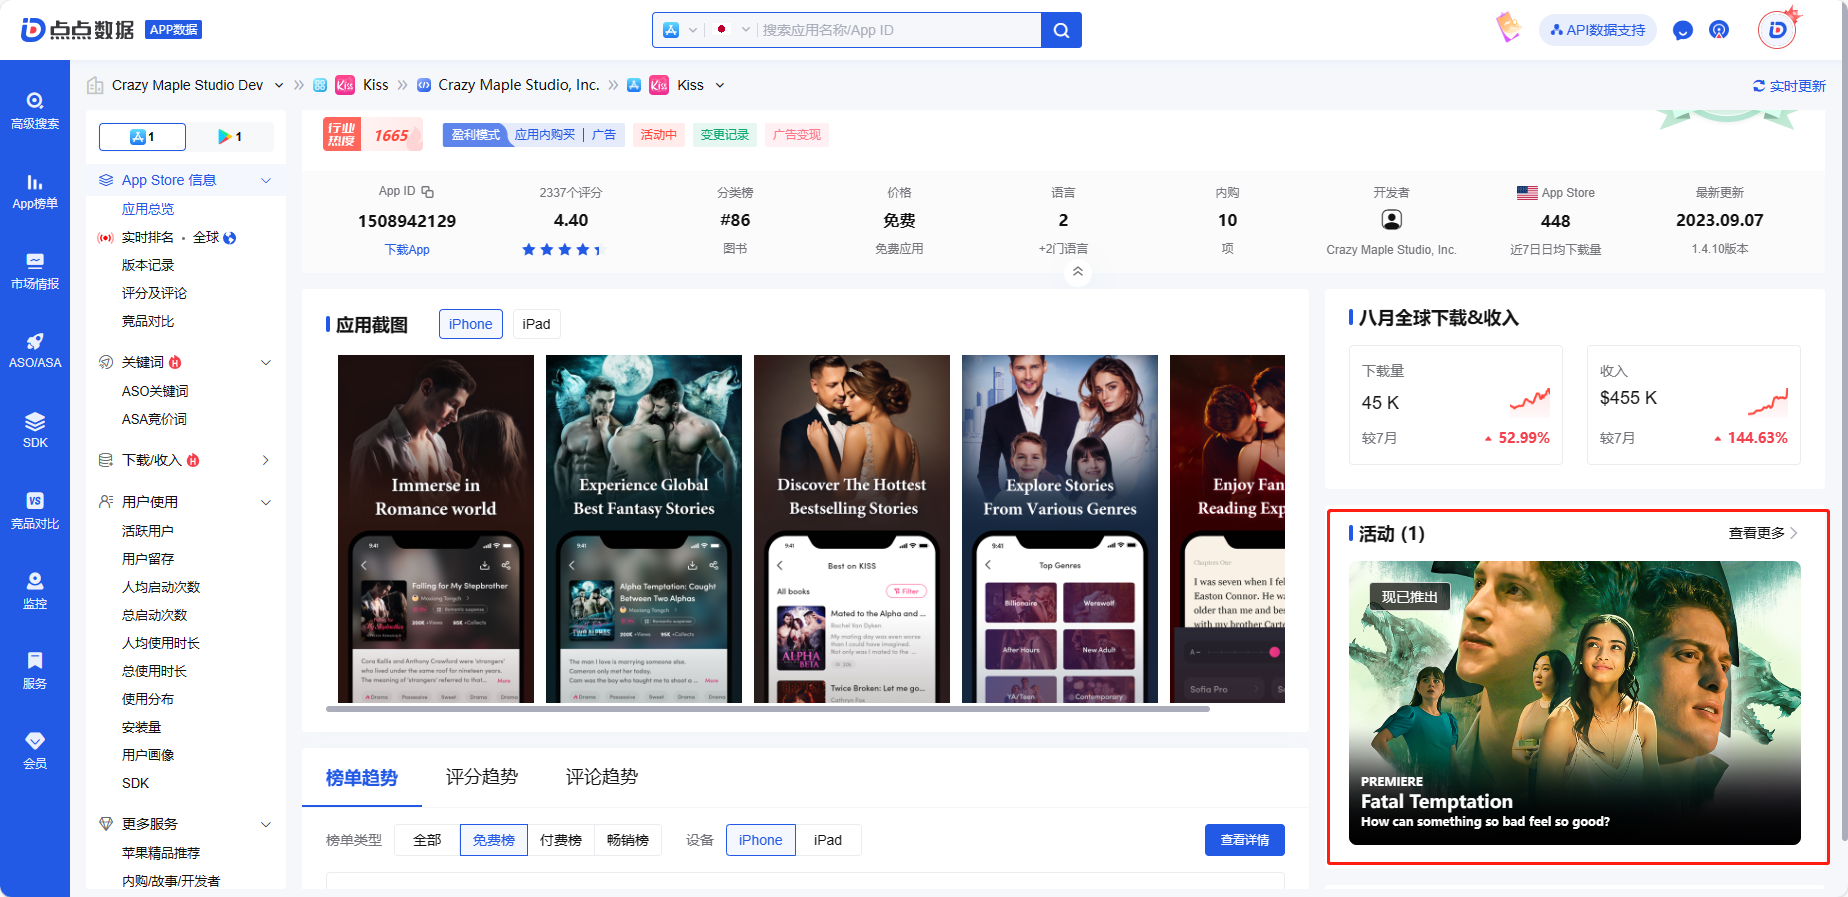Click the 点点数据 logo

click(x=78, y=30)
